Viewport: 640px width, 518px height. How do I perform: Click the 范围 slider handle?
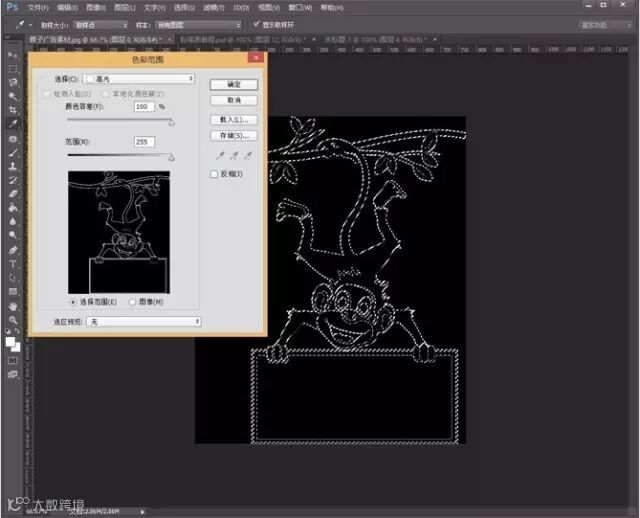pyautogui.click(x=171, y=157)
